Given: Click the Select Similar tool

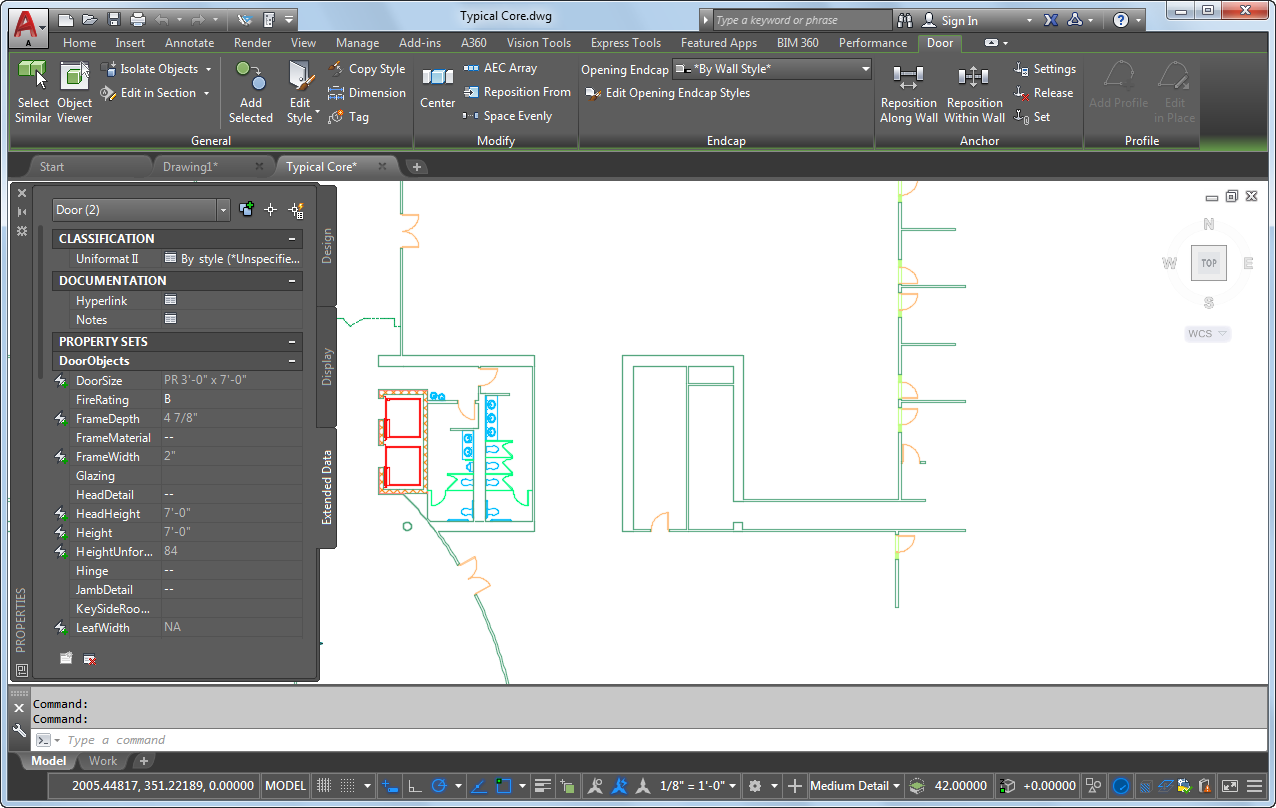Looking at the screenshot, I should 32,92.
